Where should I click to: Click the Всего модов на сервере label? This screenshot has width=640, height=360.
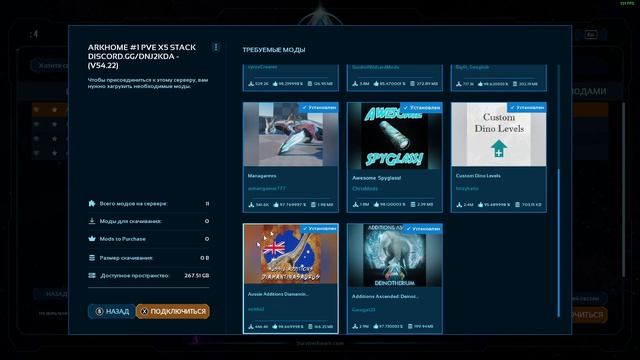(x=133, y=203)
